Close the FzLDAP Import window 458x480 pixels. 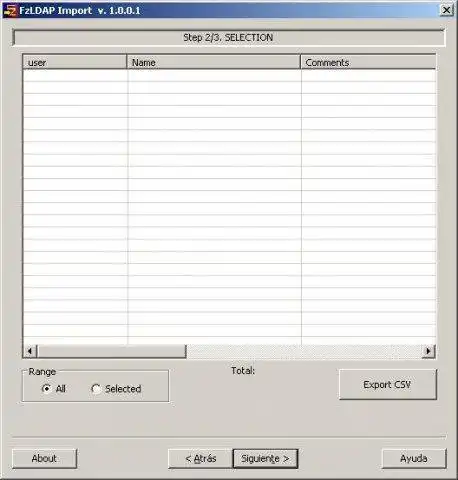point(446,10)
